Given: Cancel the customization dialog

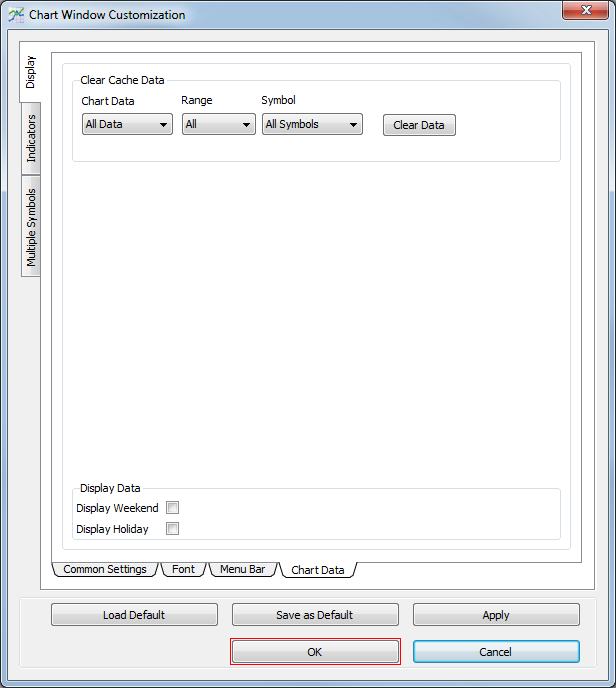Looking at the screenshot, I should tap(496, 651).
